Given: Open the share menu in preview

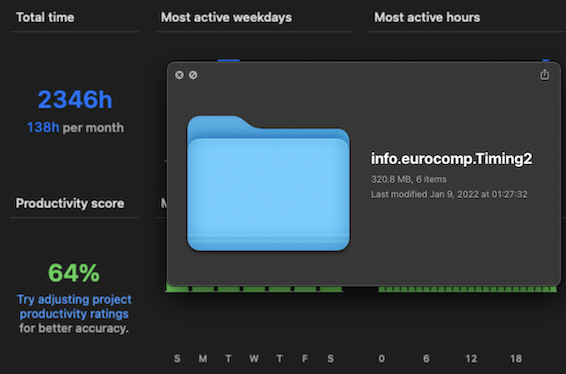Looking at the screenshot, I should tap(545, 74).
